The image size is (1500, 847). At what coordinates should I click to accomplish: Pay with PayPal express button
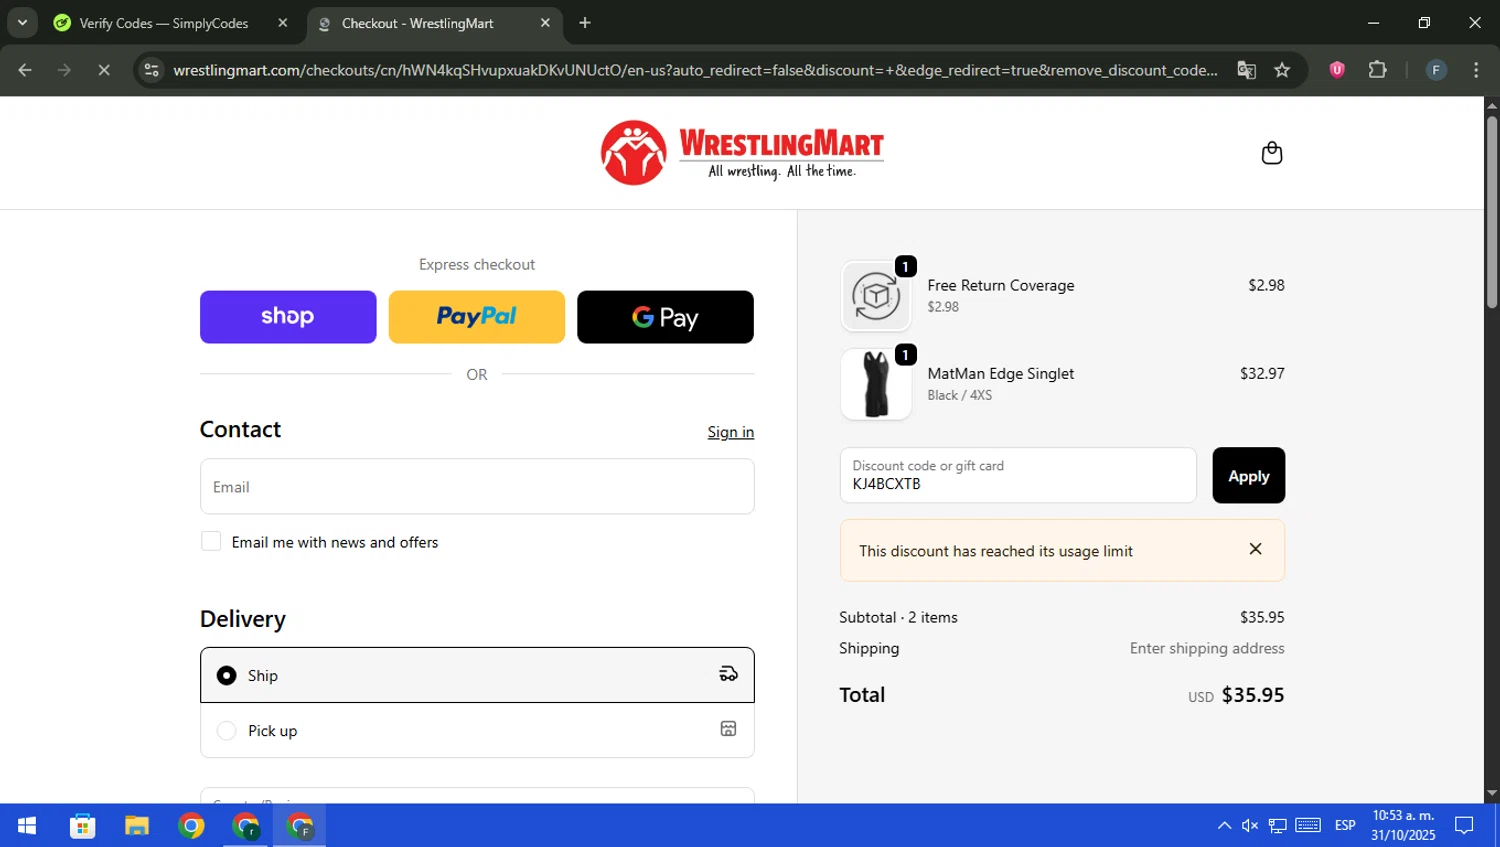[x=476, y=317]
